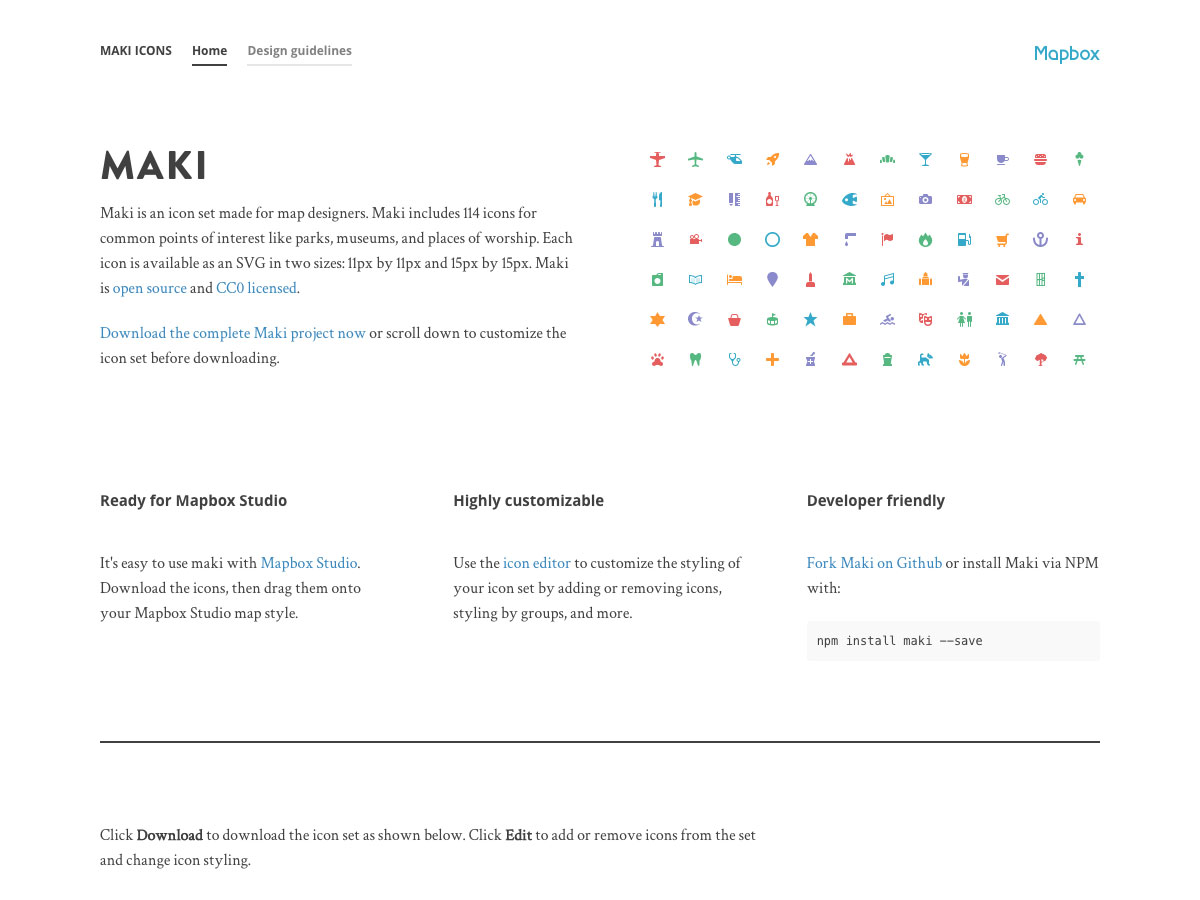
Task: Click the Mapbox logo link
Action: click(1066, 54)
